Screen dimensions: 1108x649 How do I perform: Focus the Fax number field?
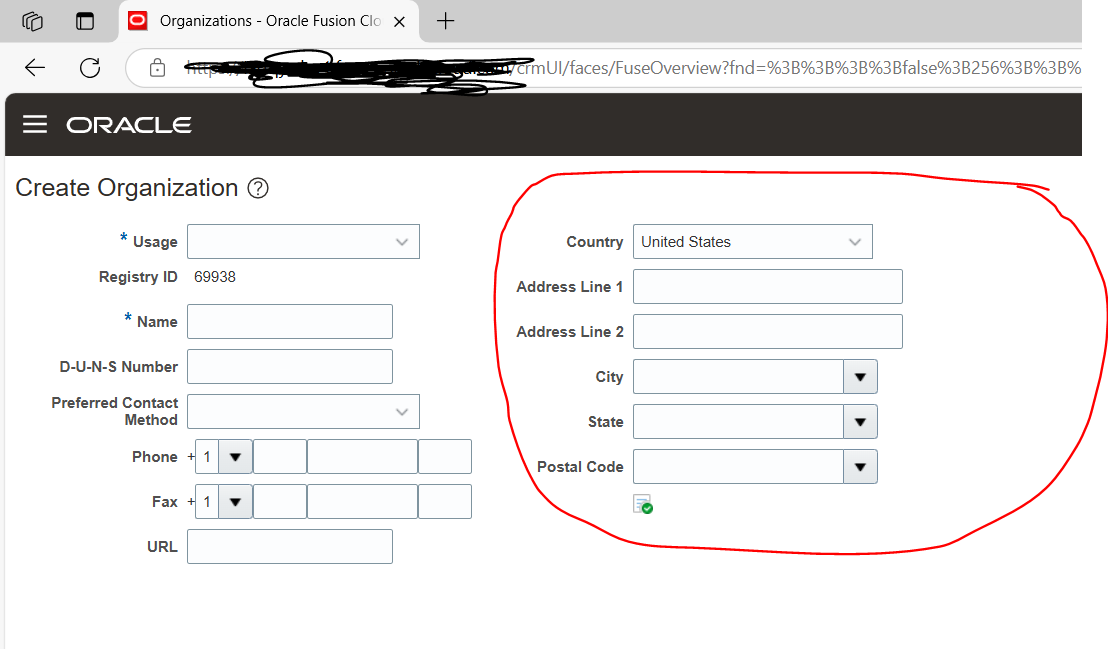tap(363, 502)
